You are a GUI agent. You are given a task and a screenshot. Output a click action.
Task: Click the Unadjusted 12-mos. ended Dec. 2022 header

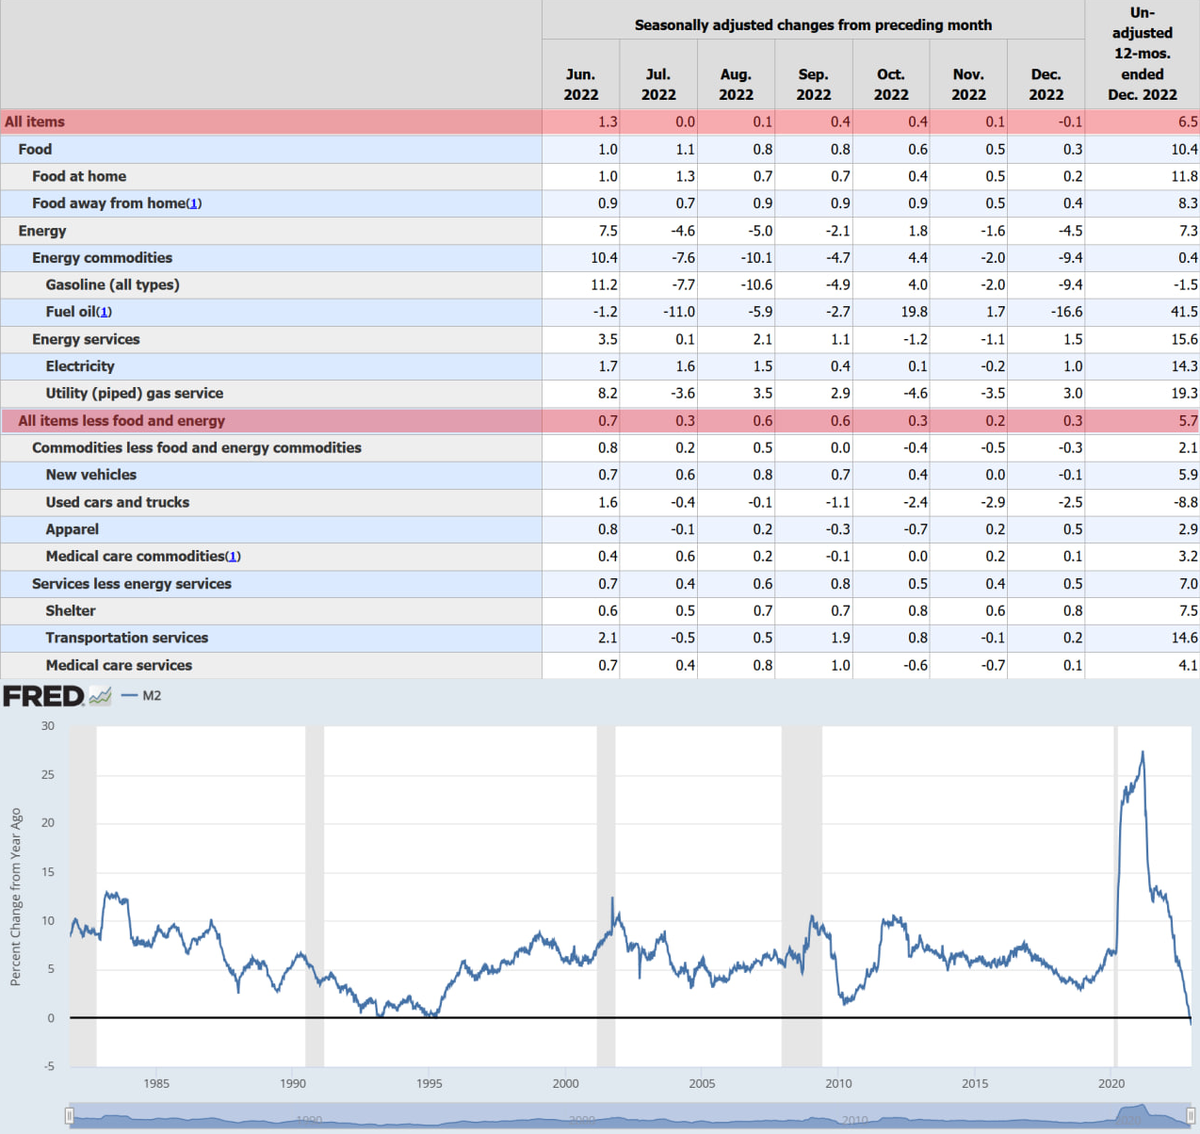click(1142, 54)
